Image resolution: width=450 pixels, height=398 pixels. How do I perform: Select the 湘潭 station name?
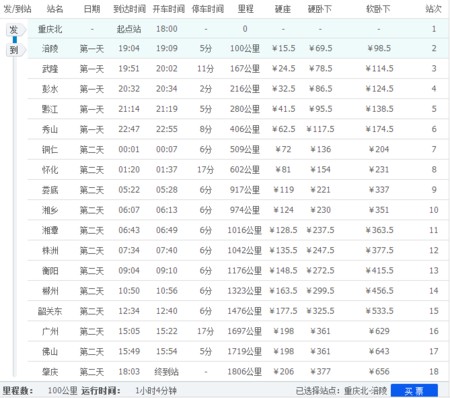tap(50, 230)
